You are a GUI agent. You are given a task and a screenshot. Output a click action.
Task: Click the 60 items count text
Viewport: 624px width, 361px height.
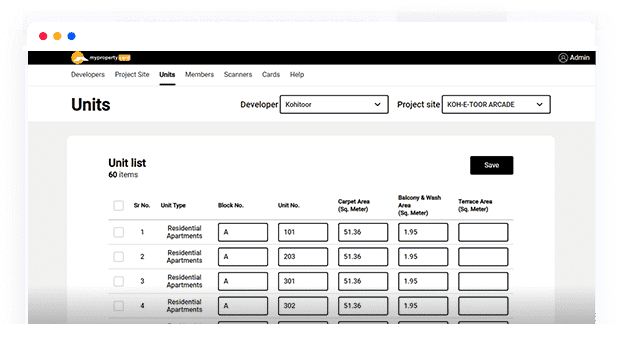123,175
